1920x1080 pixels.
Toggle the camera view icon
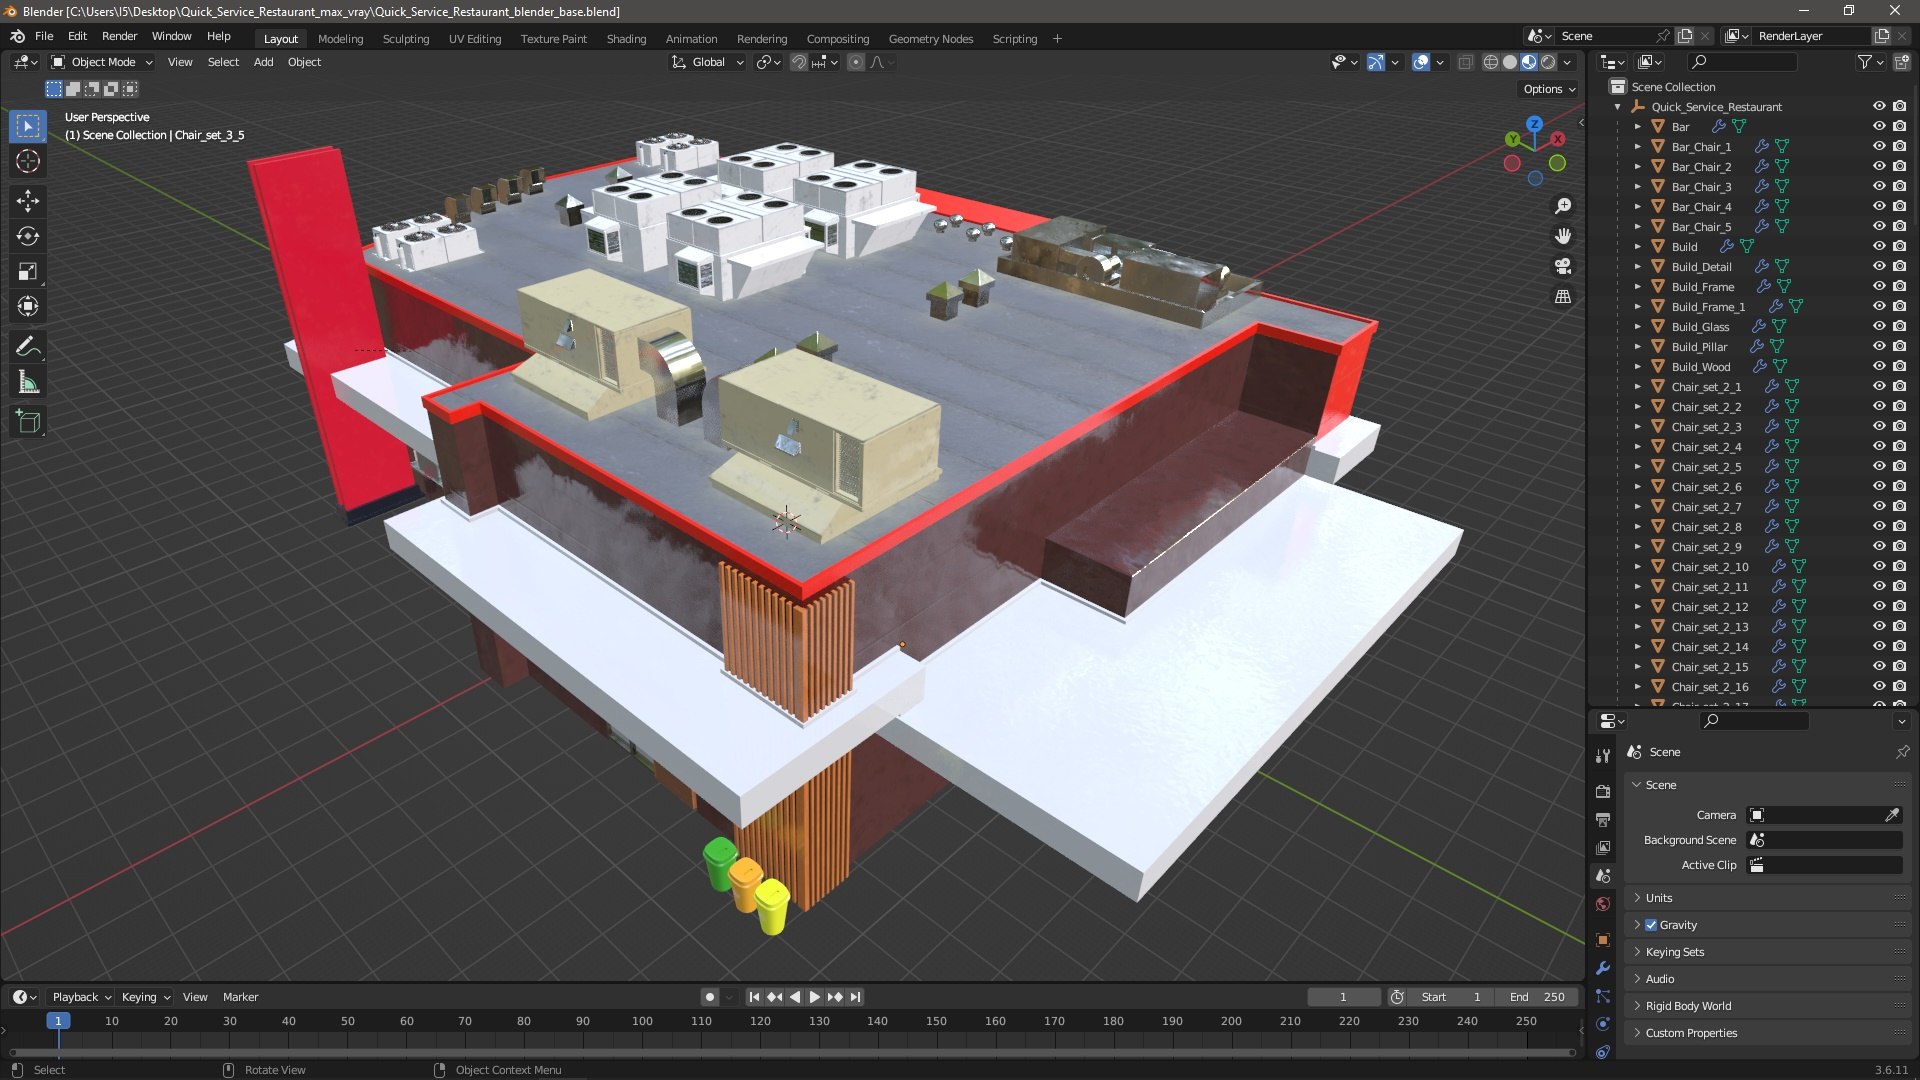coord(1563,266)
